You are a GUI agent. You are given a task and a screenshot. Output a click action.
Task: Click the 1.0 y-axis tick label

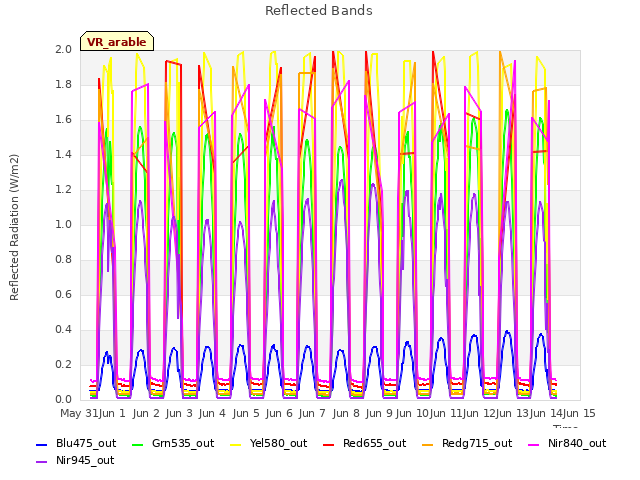(x=63, y=225)
